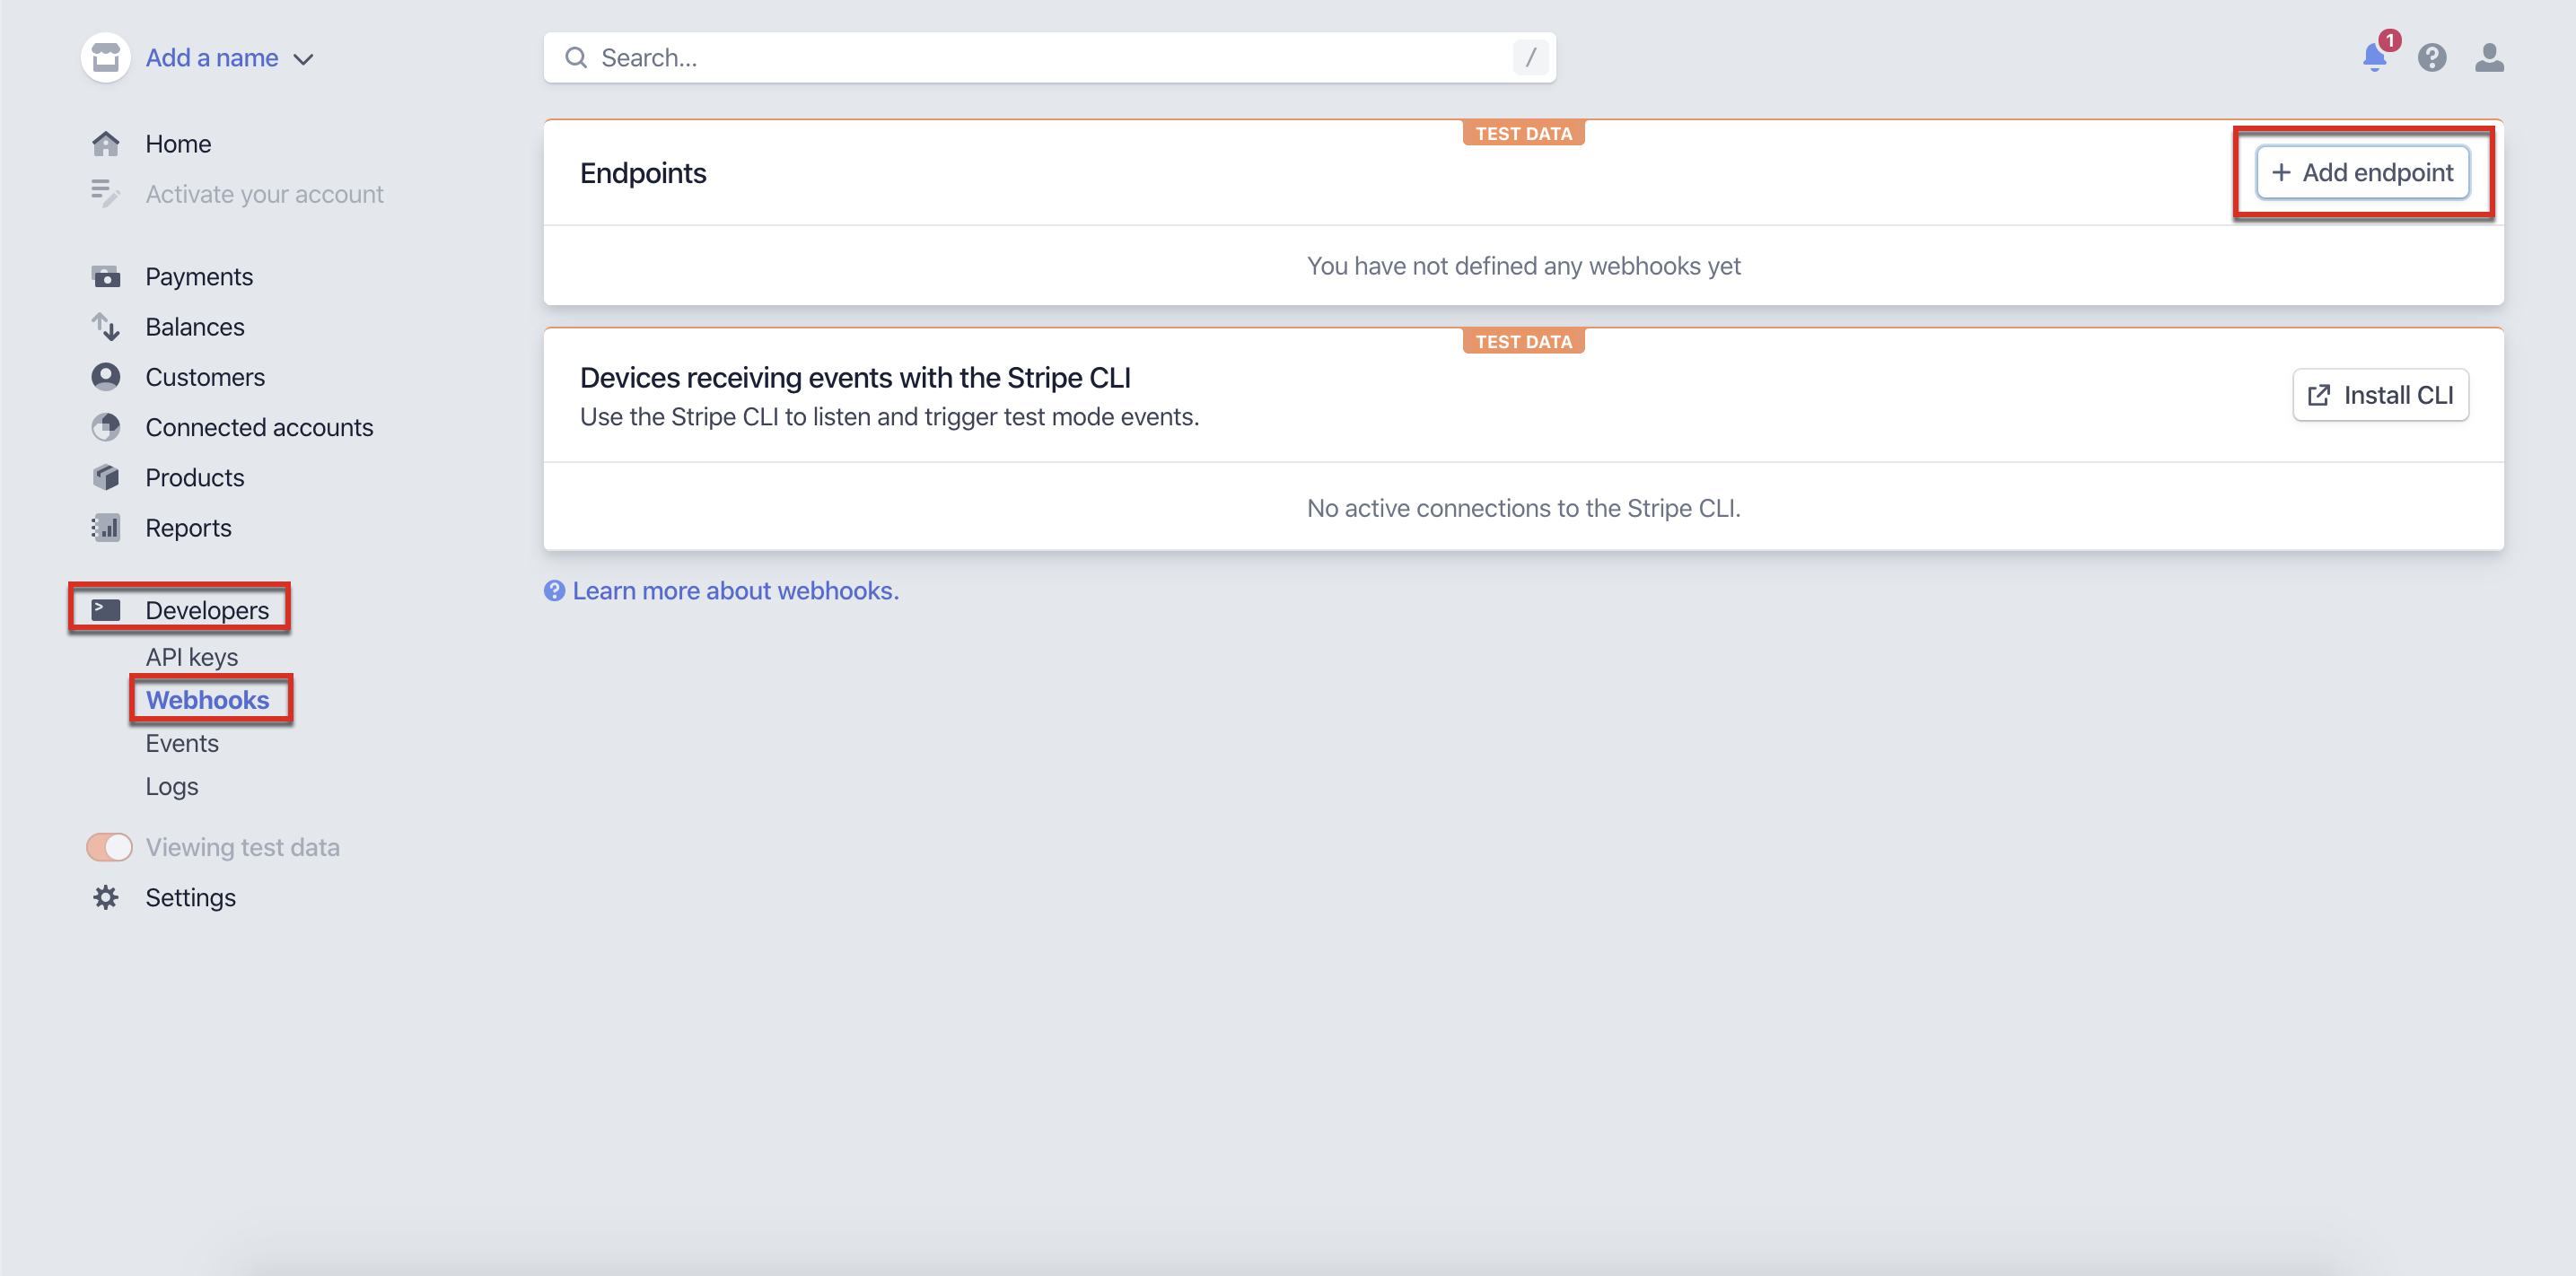The height and width of the screenshot is (1276, 2576).
Task: Expand the Add a name dropdown
Action: [230, 58]
